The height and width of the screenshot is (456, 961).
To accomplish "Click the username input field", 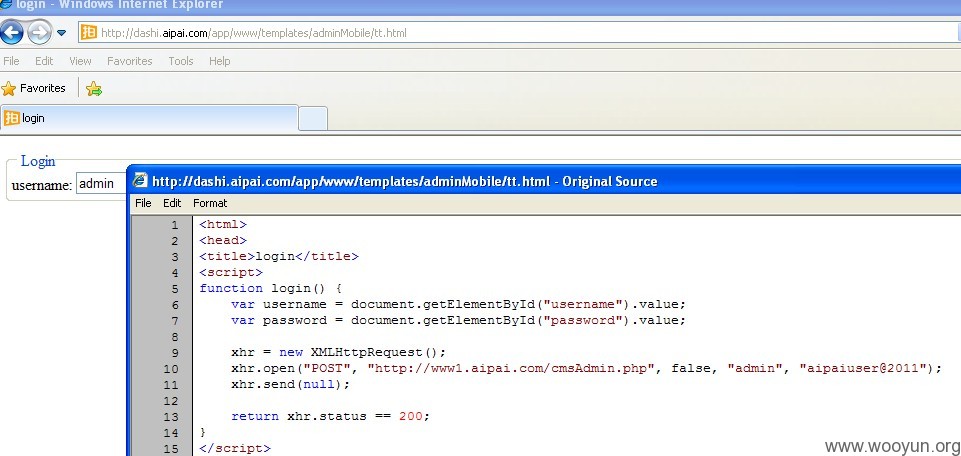I will click(101, 183).
